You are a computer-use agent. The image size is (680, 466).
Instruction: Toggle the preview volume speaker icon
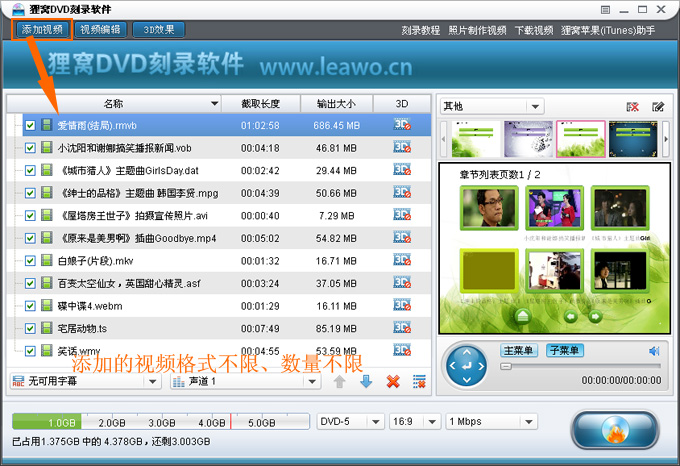click(654, 351)
